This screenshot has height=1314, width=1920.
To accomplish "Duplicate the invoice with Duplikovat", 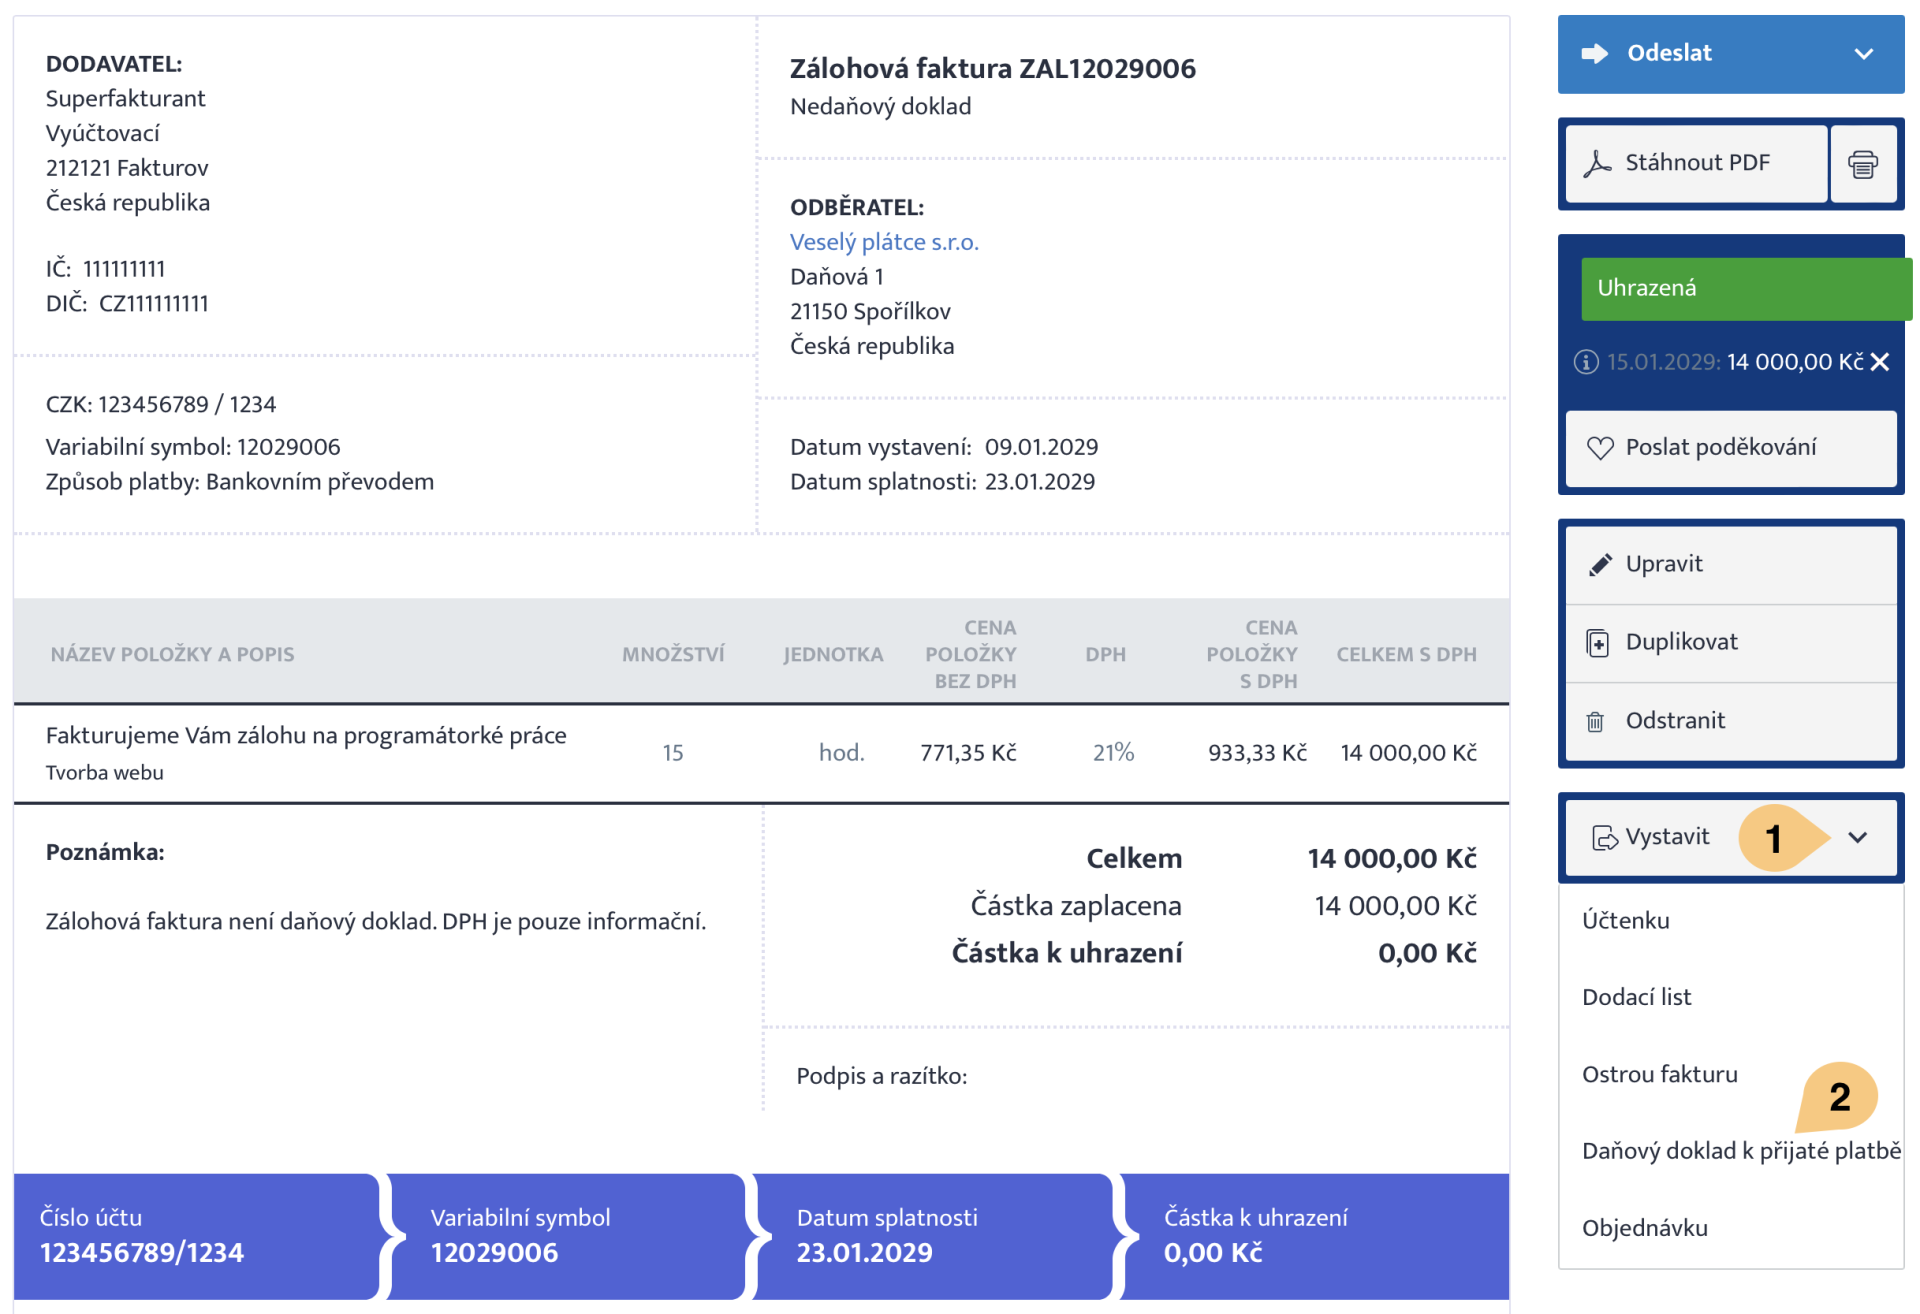I will 1730,642.
